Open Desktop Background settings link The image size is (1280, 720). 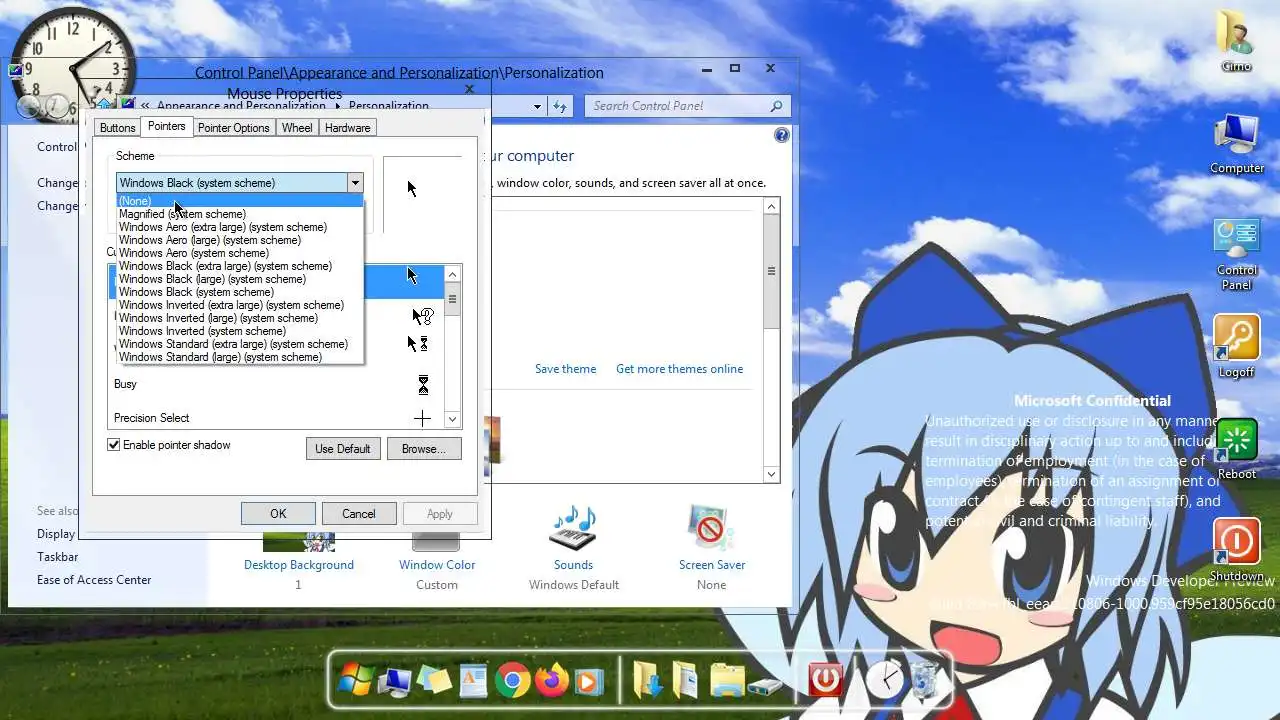point(299,565)
